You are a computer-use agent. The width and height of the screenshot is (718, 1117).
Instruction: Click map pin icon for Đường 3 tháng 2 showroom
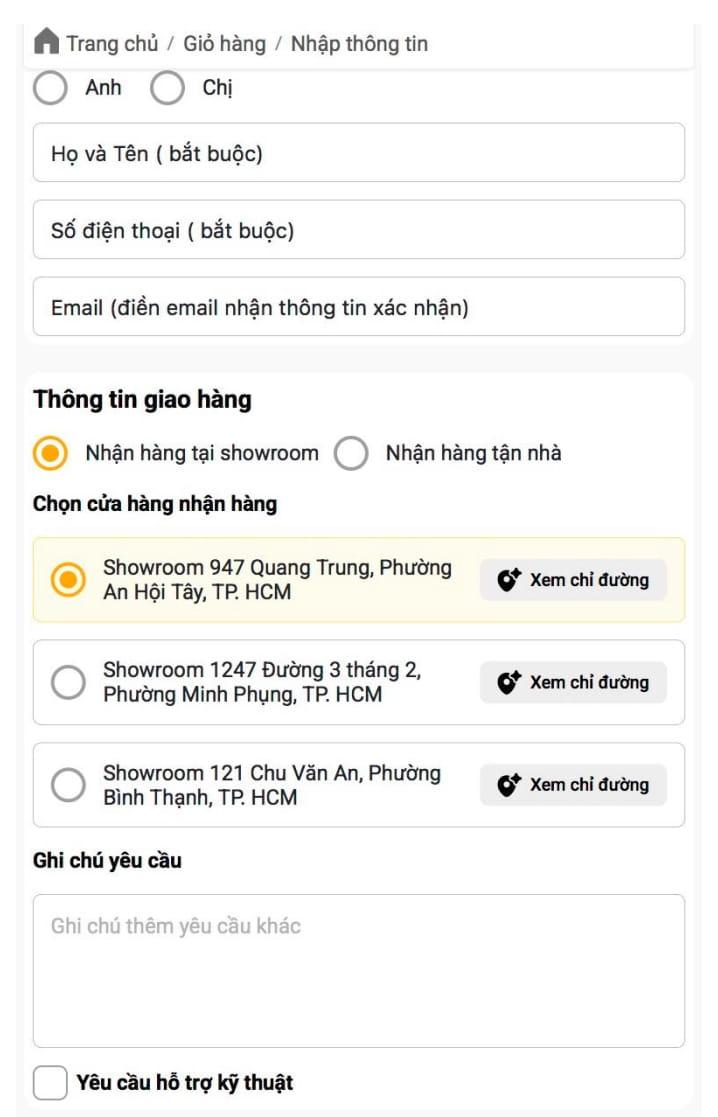point(510,682)
